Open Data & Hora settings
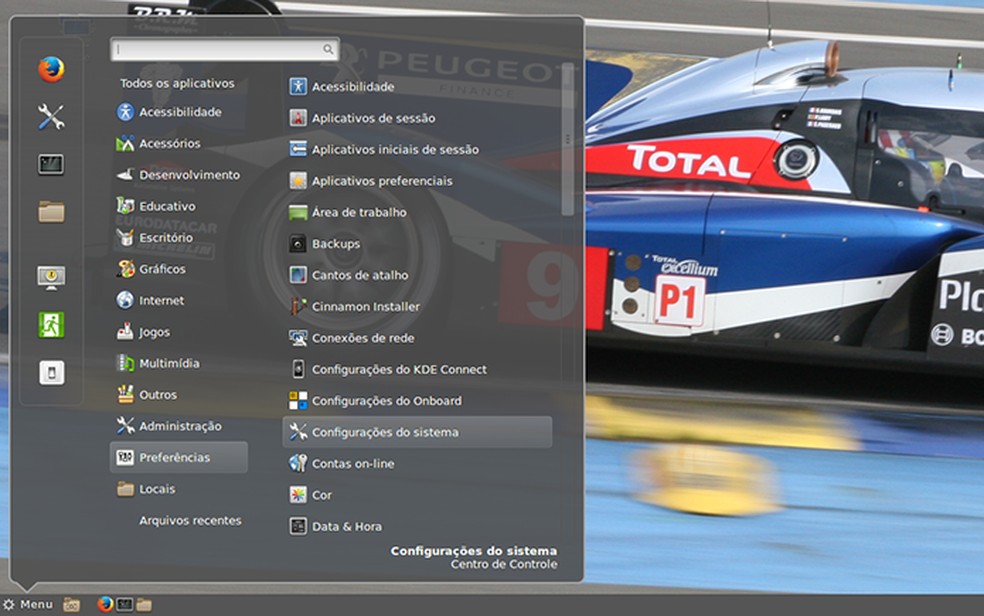 (346, 526)
